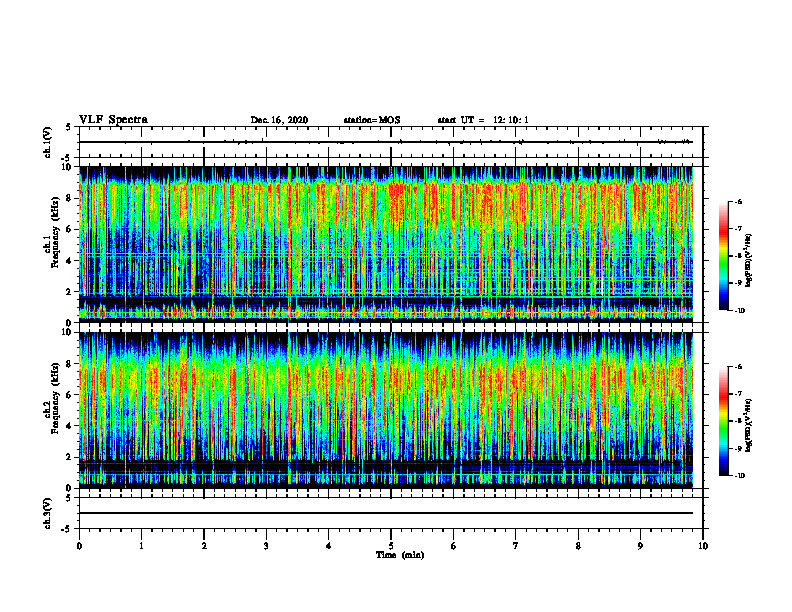The image size is (792, 612).
Task: Click the ch.1 frequency tick label "4"
Action: pyautogui.click(x=70, y=261)
